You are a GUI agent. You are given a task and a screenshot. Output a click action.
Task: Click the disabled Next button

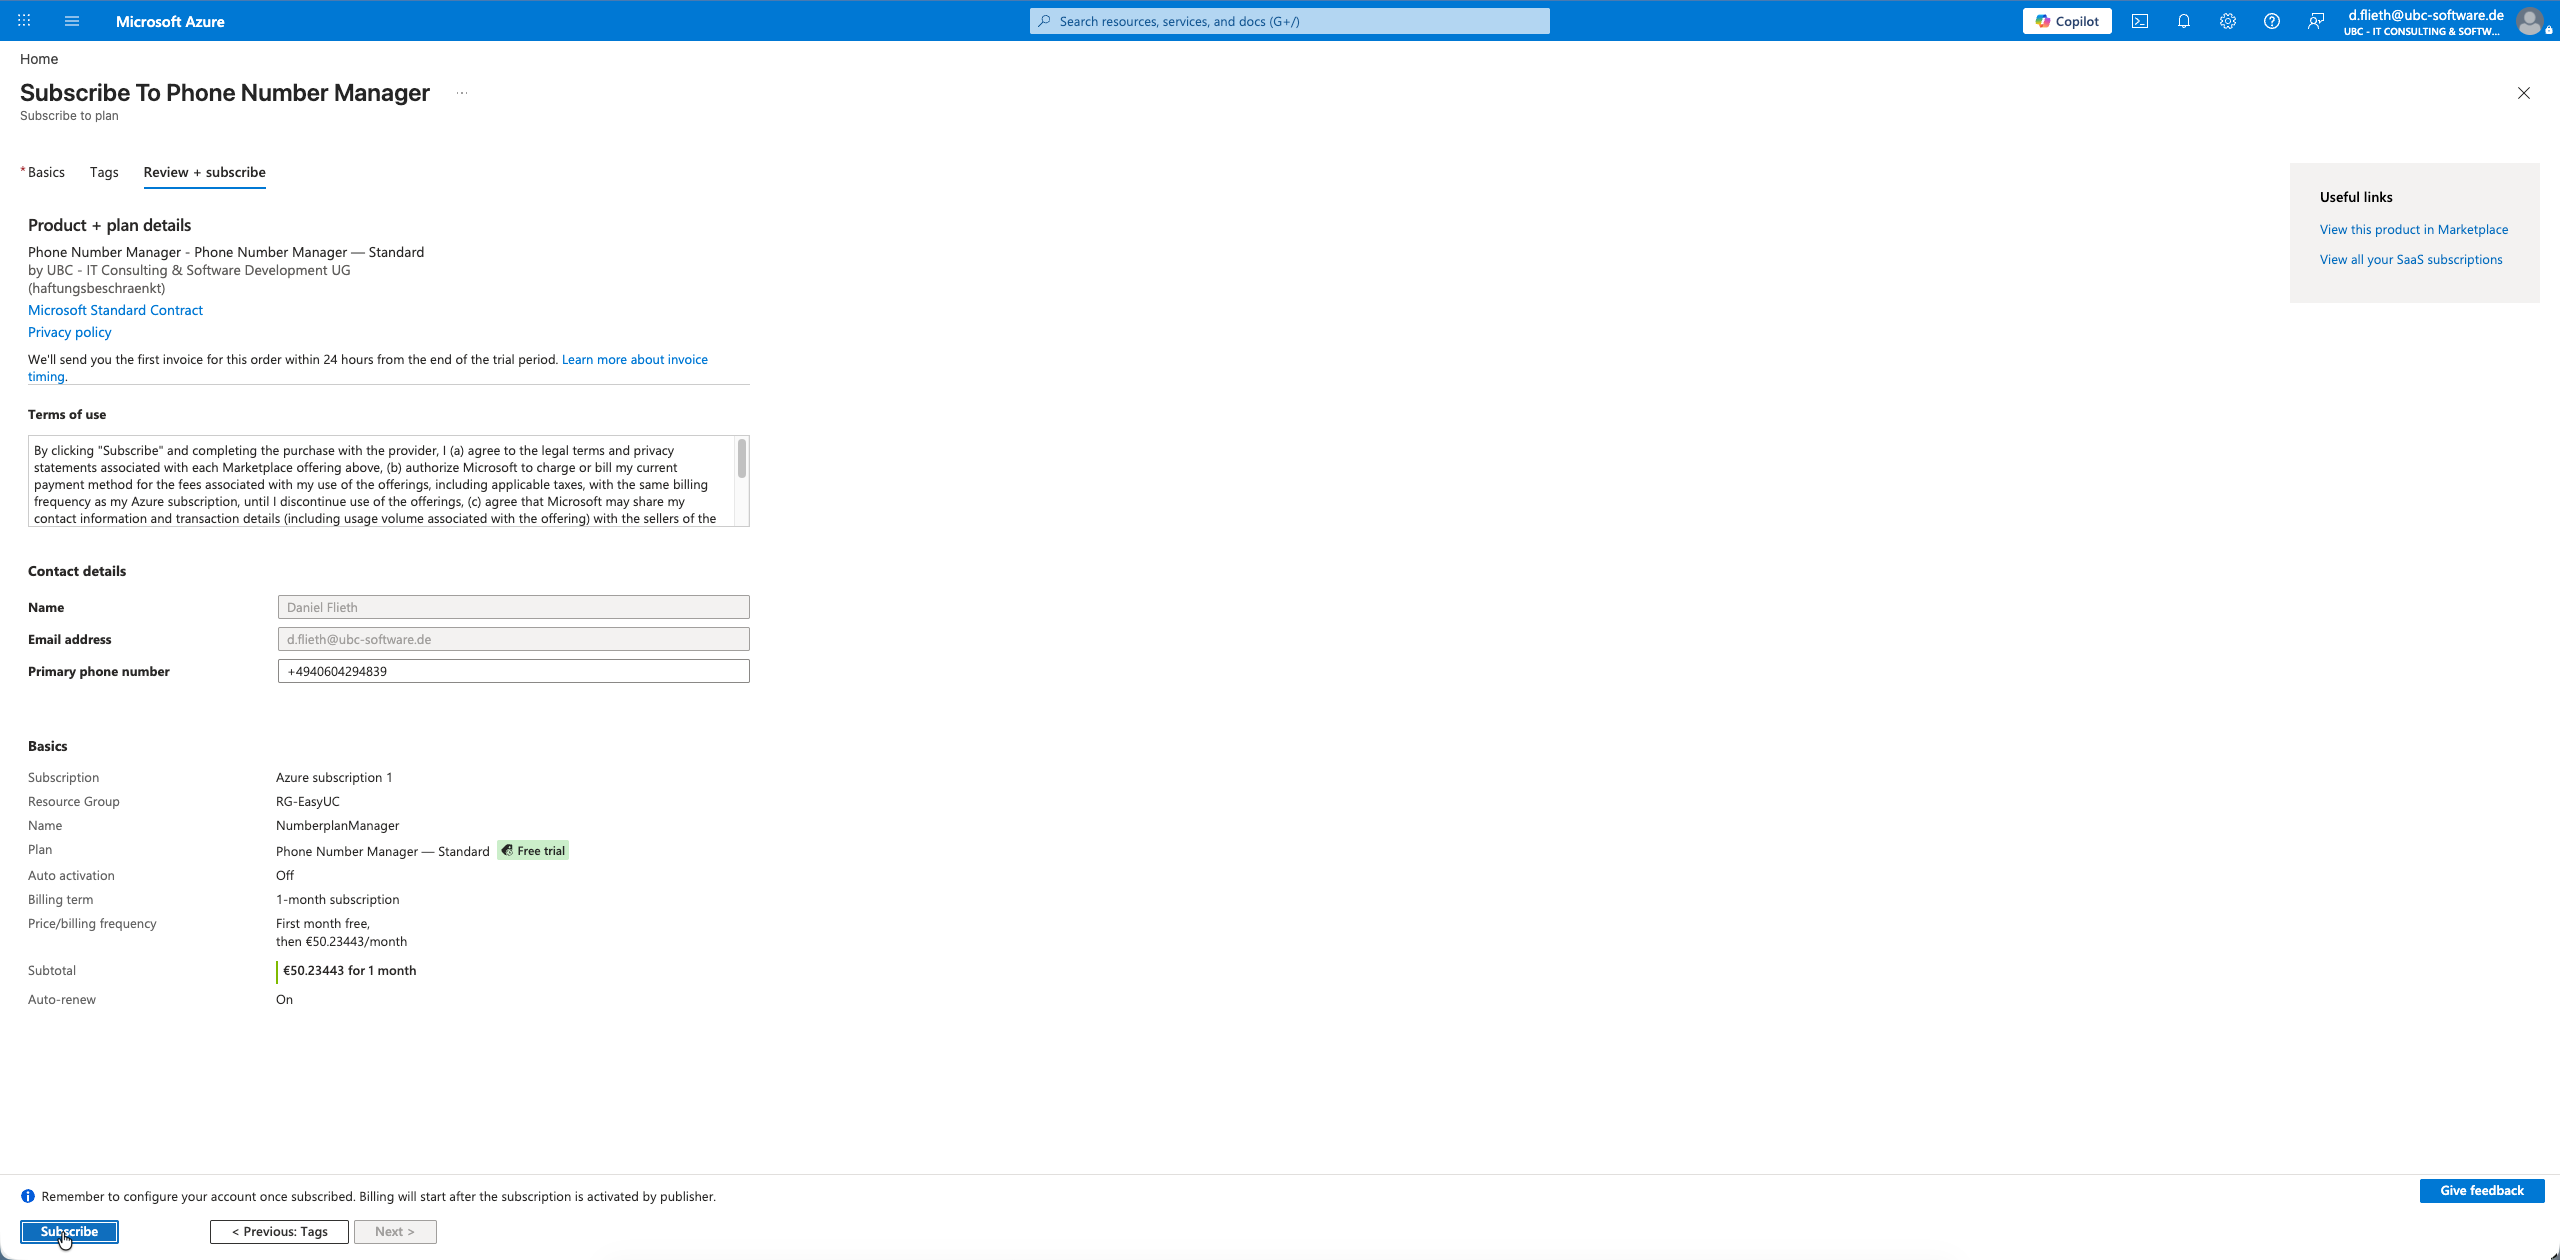(395, 1232)
